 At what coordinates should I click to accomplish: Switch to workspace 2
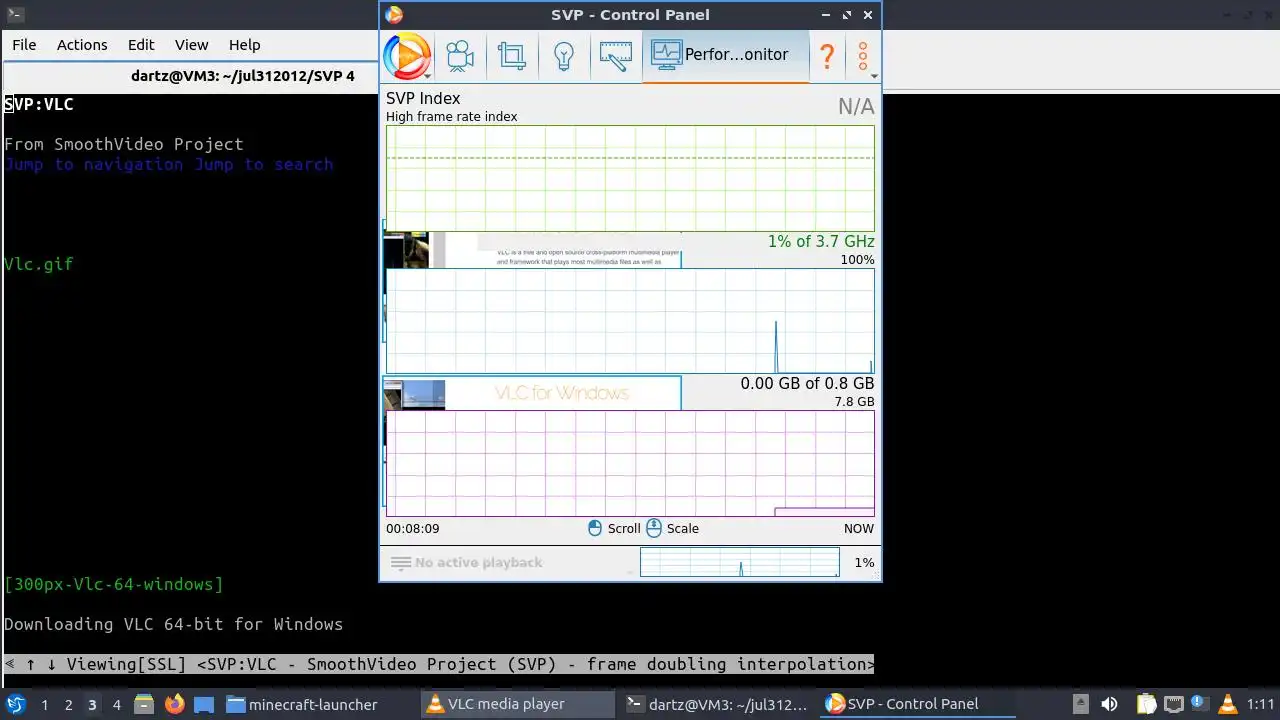[68, 704]
